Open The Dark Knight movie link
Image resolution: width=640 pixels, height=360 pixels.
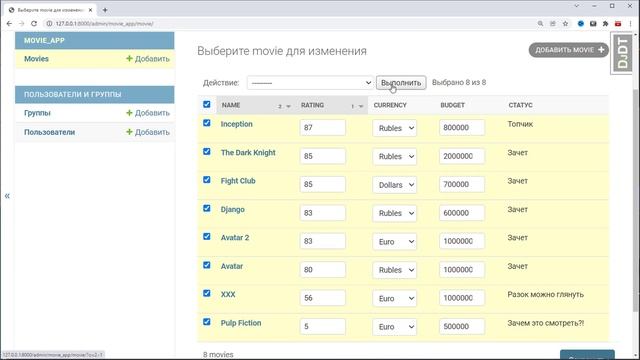click(x=248, y=153)
